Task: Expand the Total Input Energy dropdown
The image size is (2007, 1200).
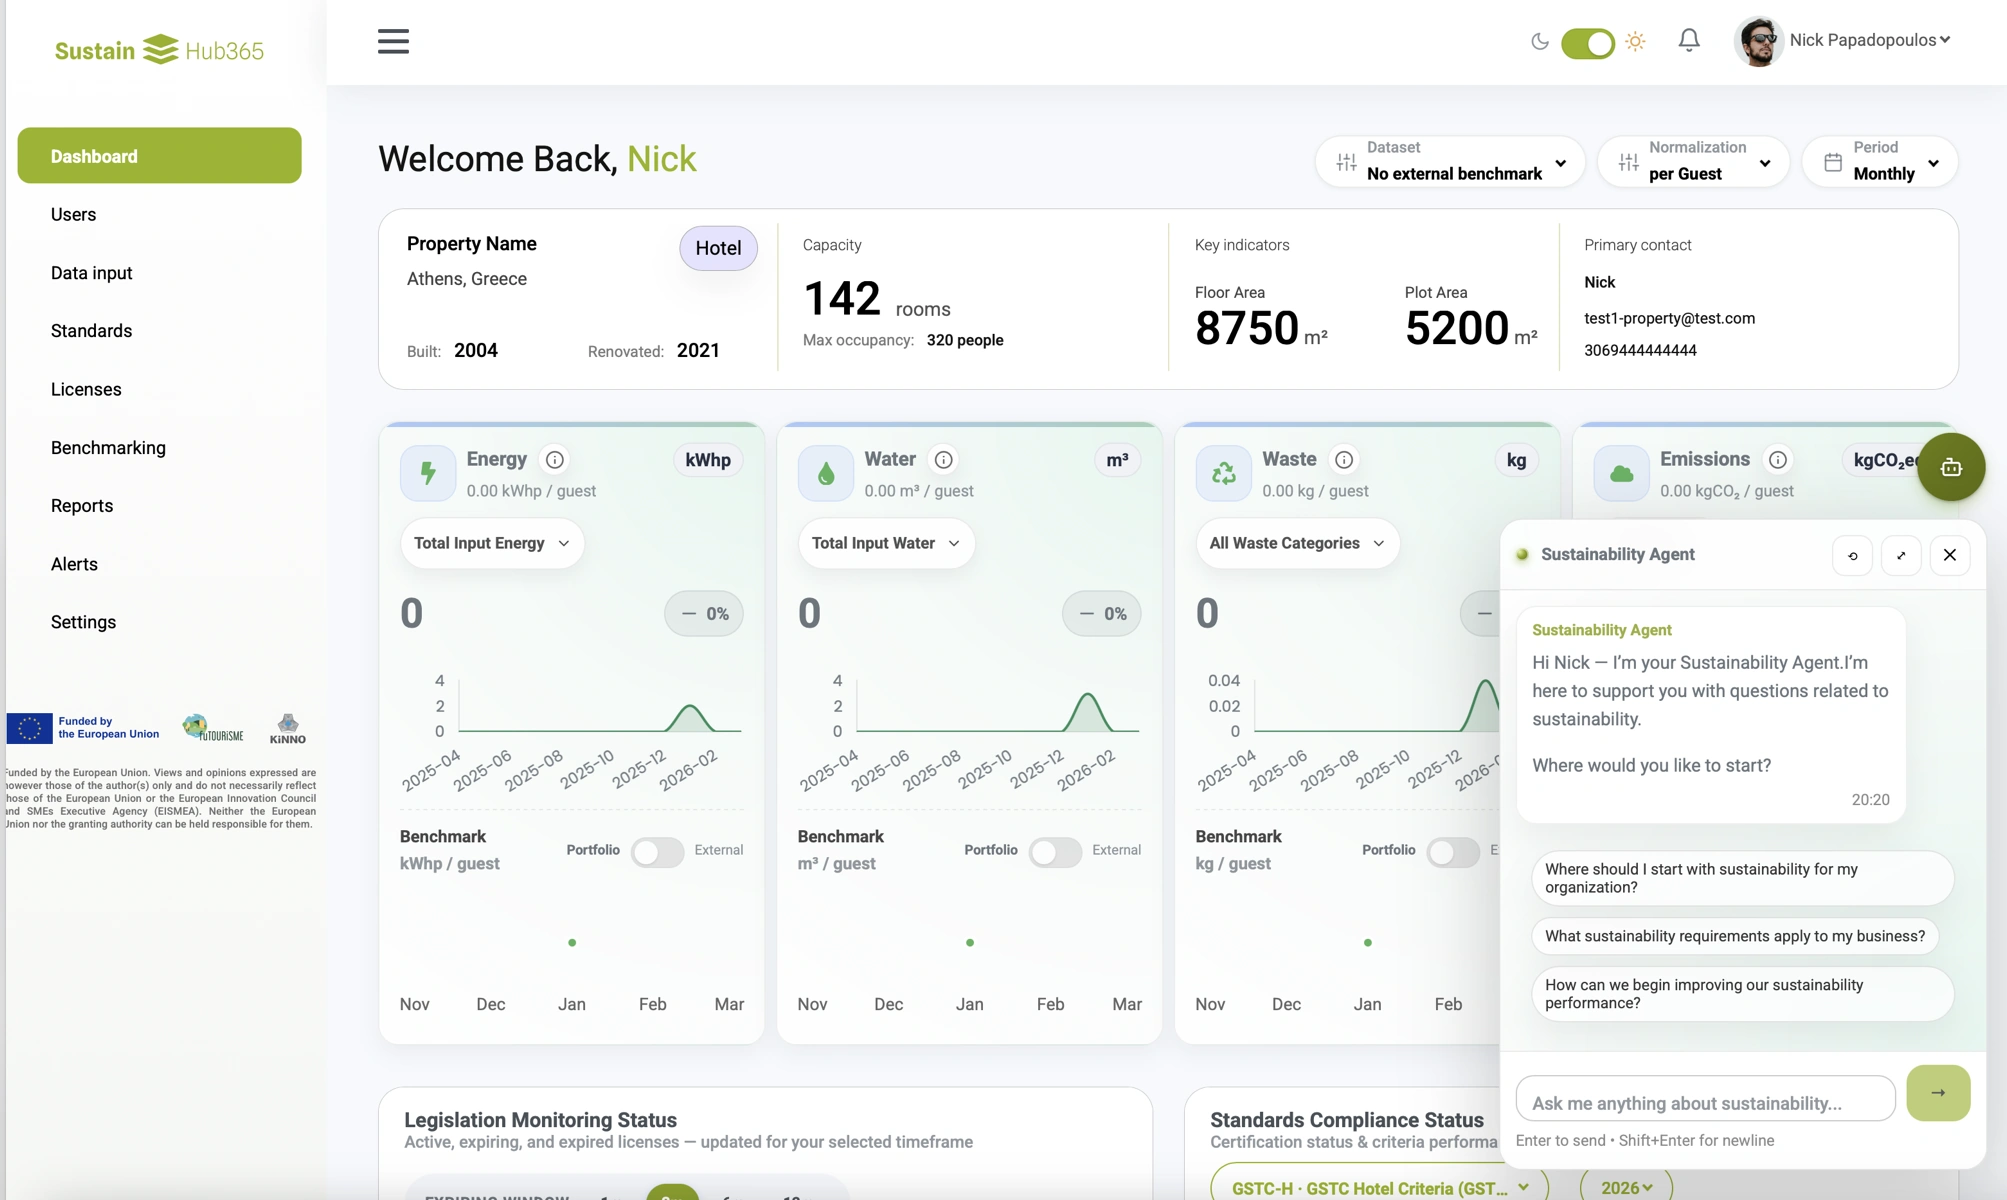Action: click(491, 543)
